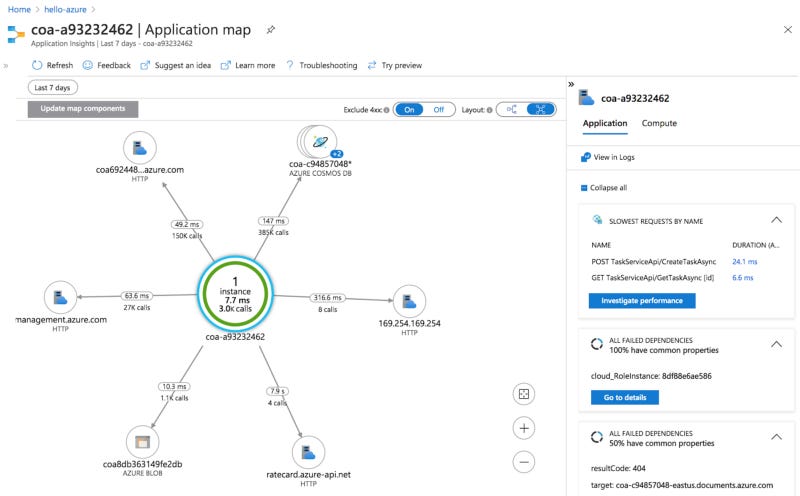Collapse the 100% common properties card
Image resolution: width=800 pixels, height=496 pixels.
(x=776, y=344)
